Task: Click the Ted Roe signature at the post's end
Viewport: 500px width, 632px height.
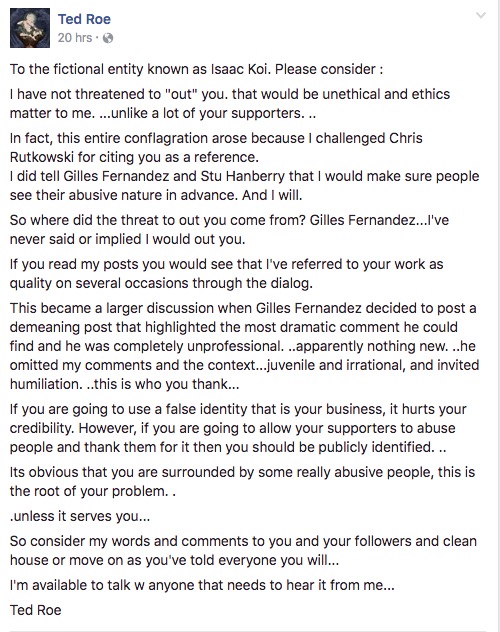Action: click(x=35, y=610)
